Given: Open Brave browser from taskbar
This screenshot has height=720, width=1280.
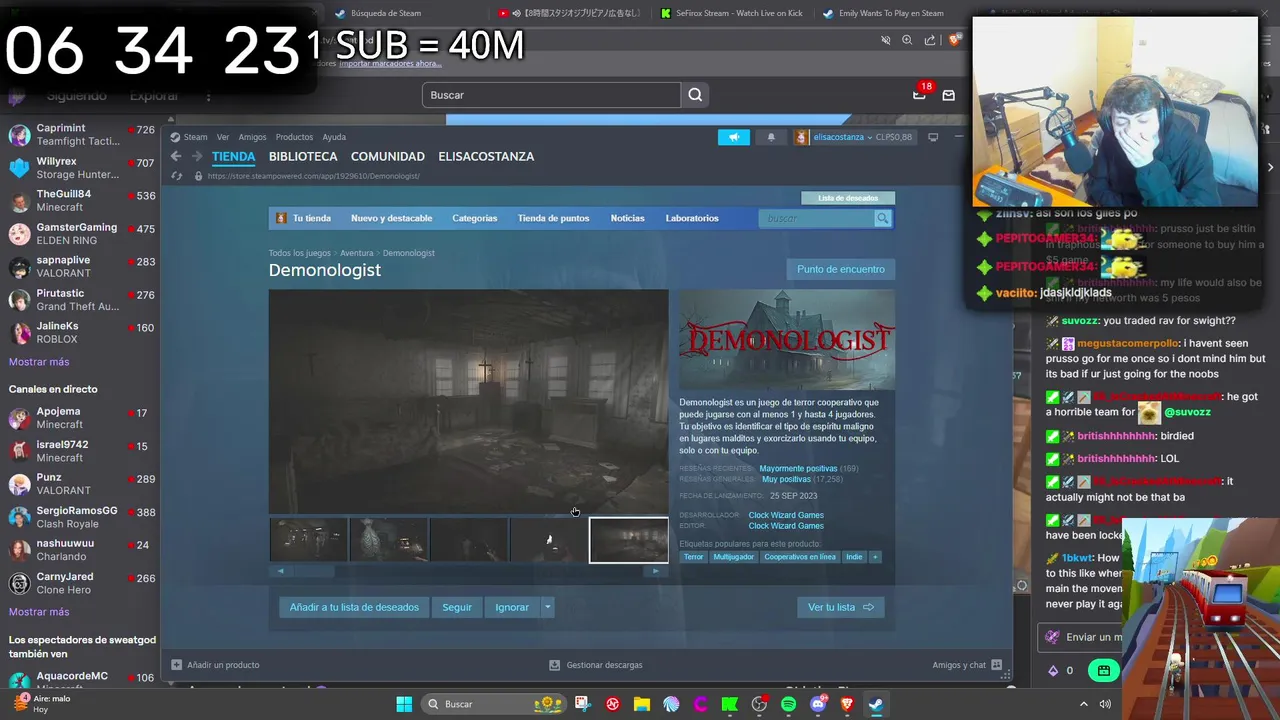Looking at the screenshot, I should pos(847,704).
